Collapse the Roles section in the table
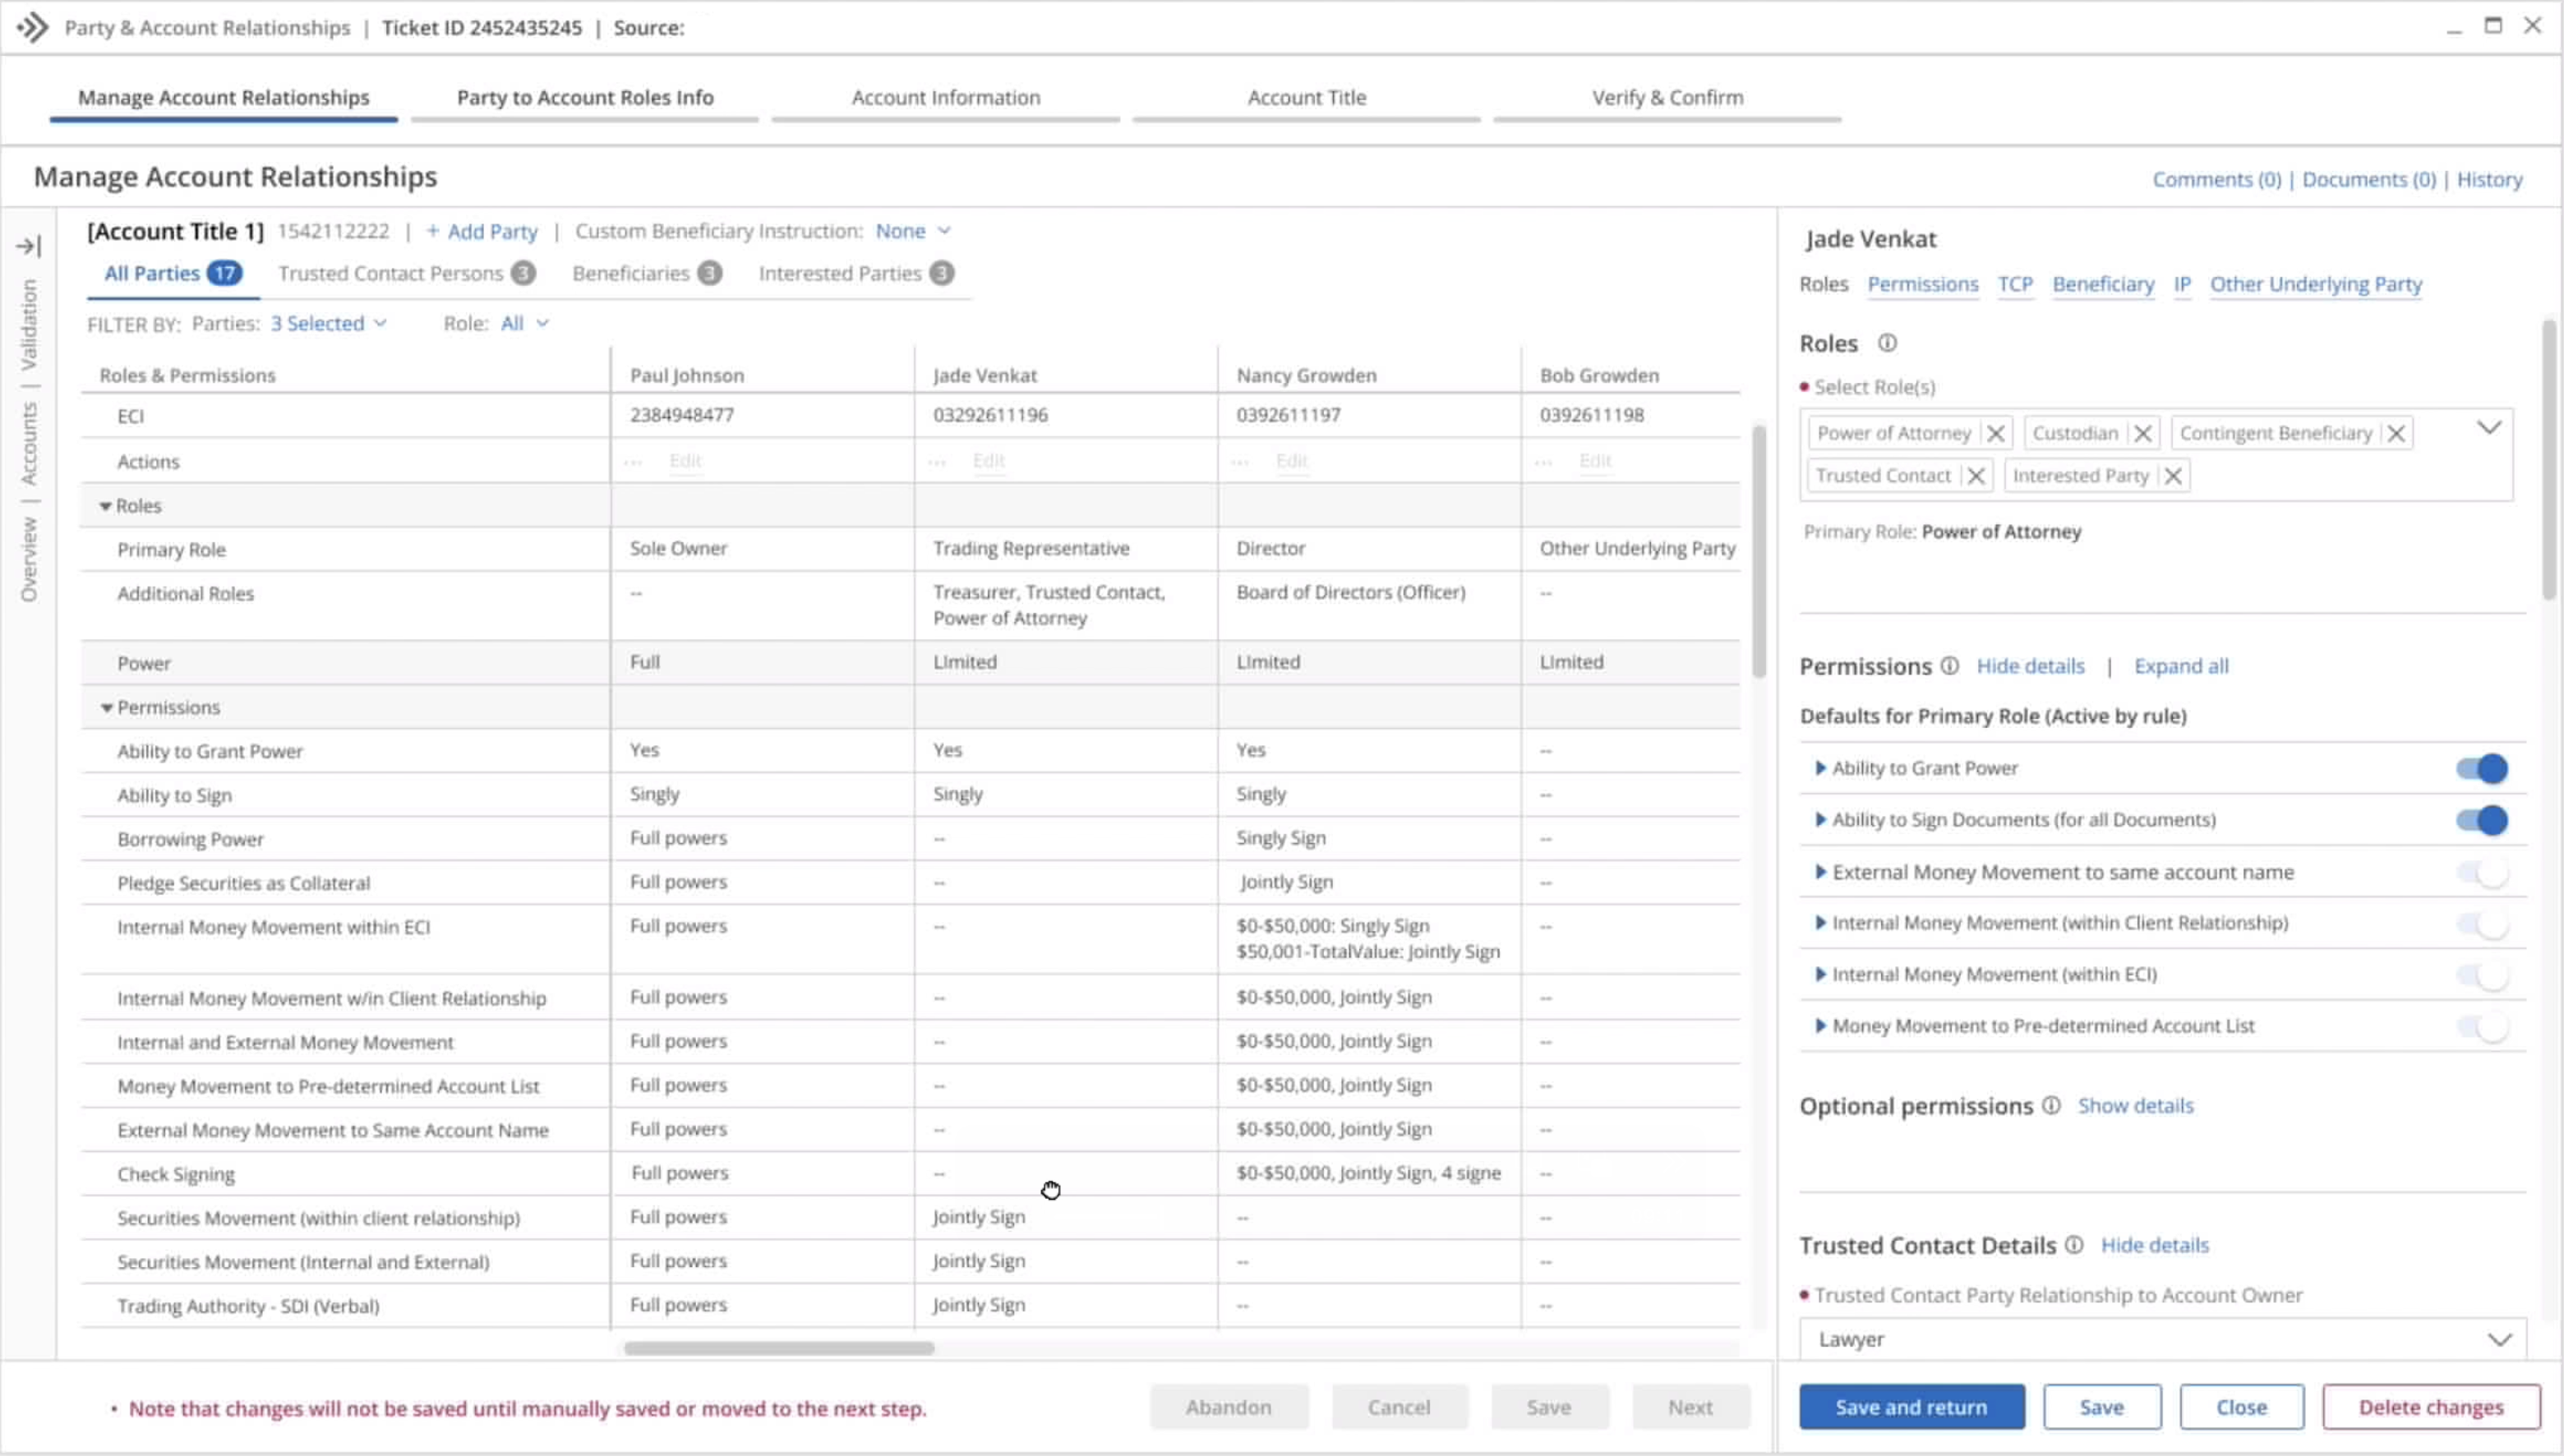The height and width of the screenshot is (1456, 2564). pyautogui.click(x=108, y=505)
